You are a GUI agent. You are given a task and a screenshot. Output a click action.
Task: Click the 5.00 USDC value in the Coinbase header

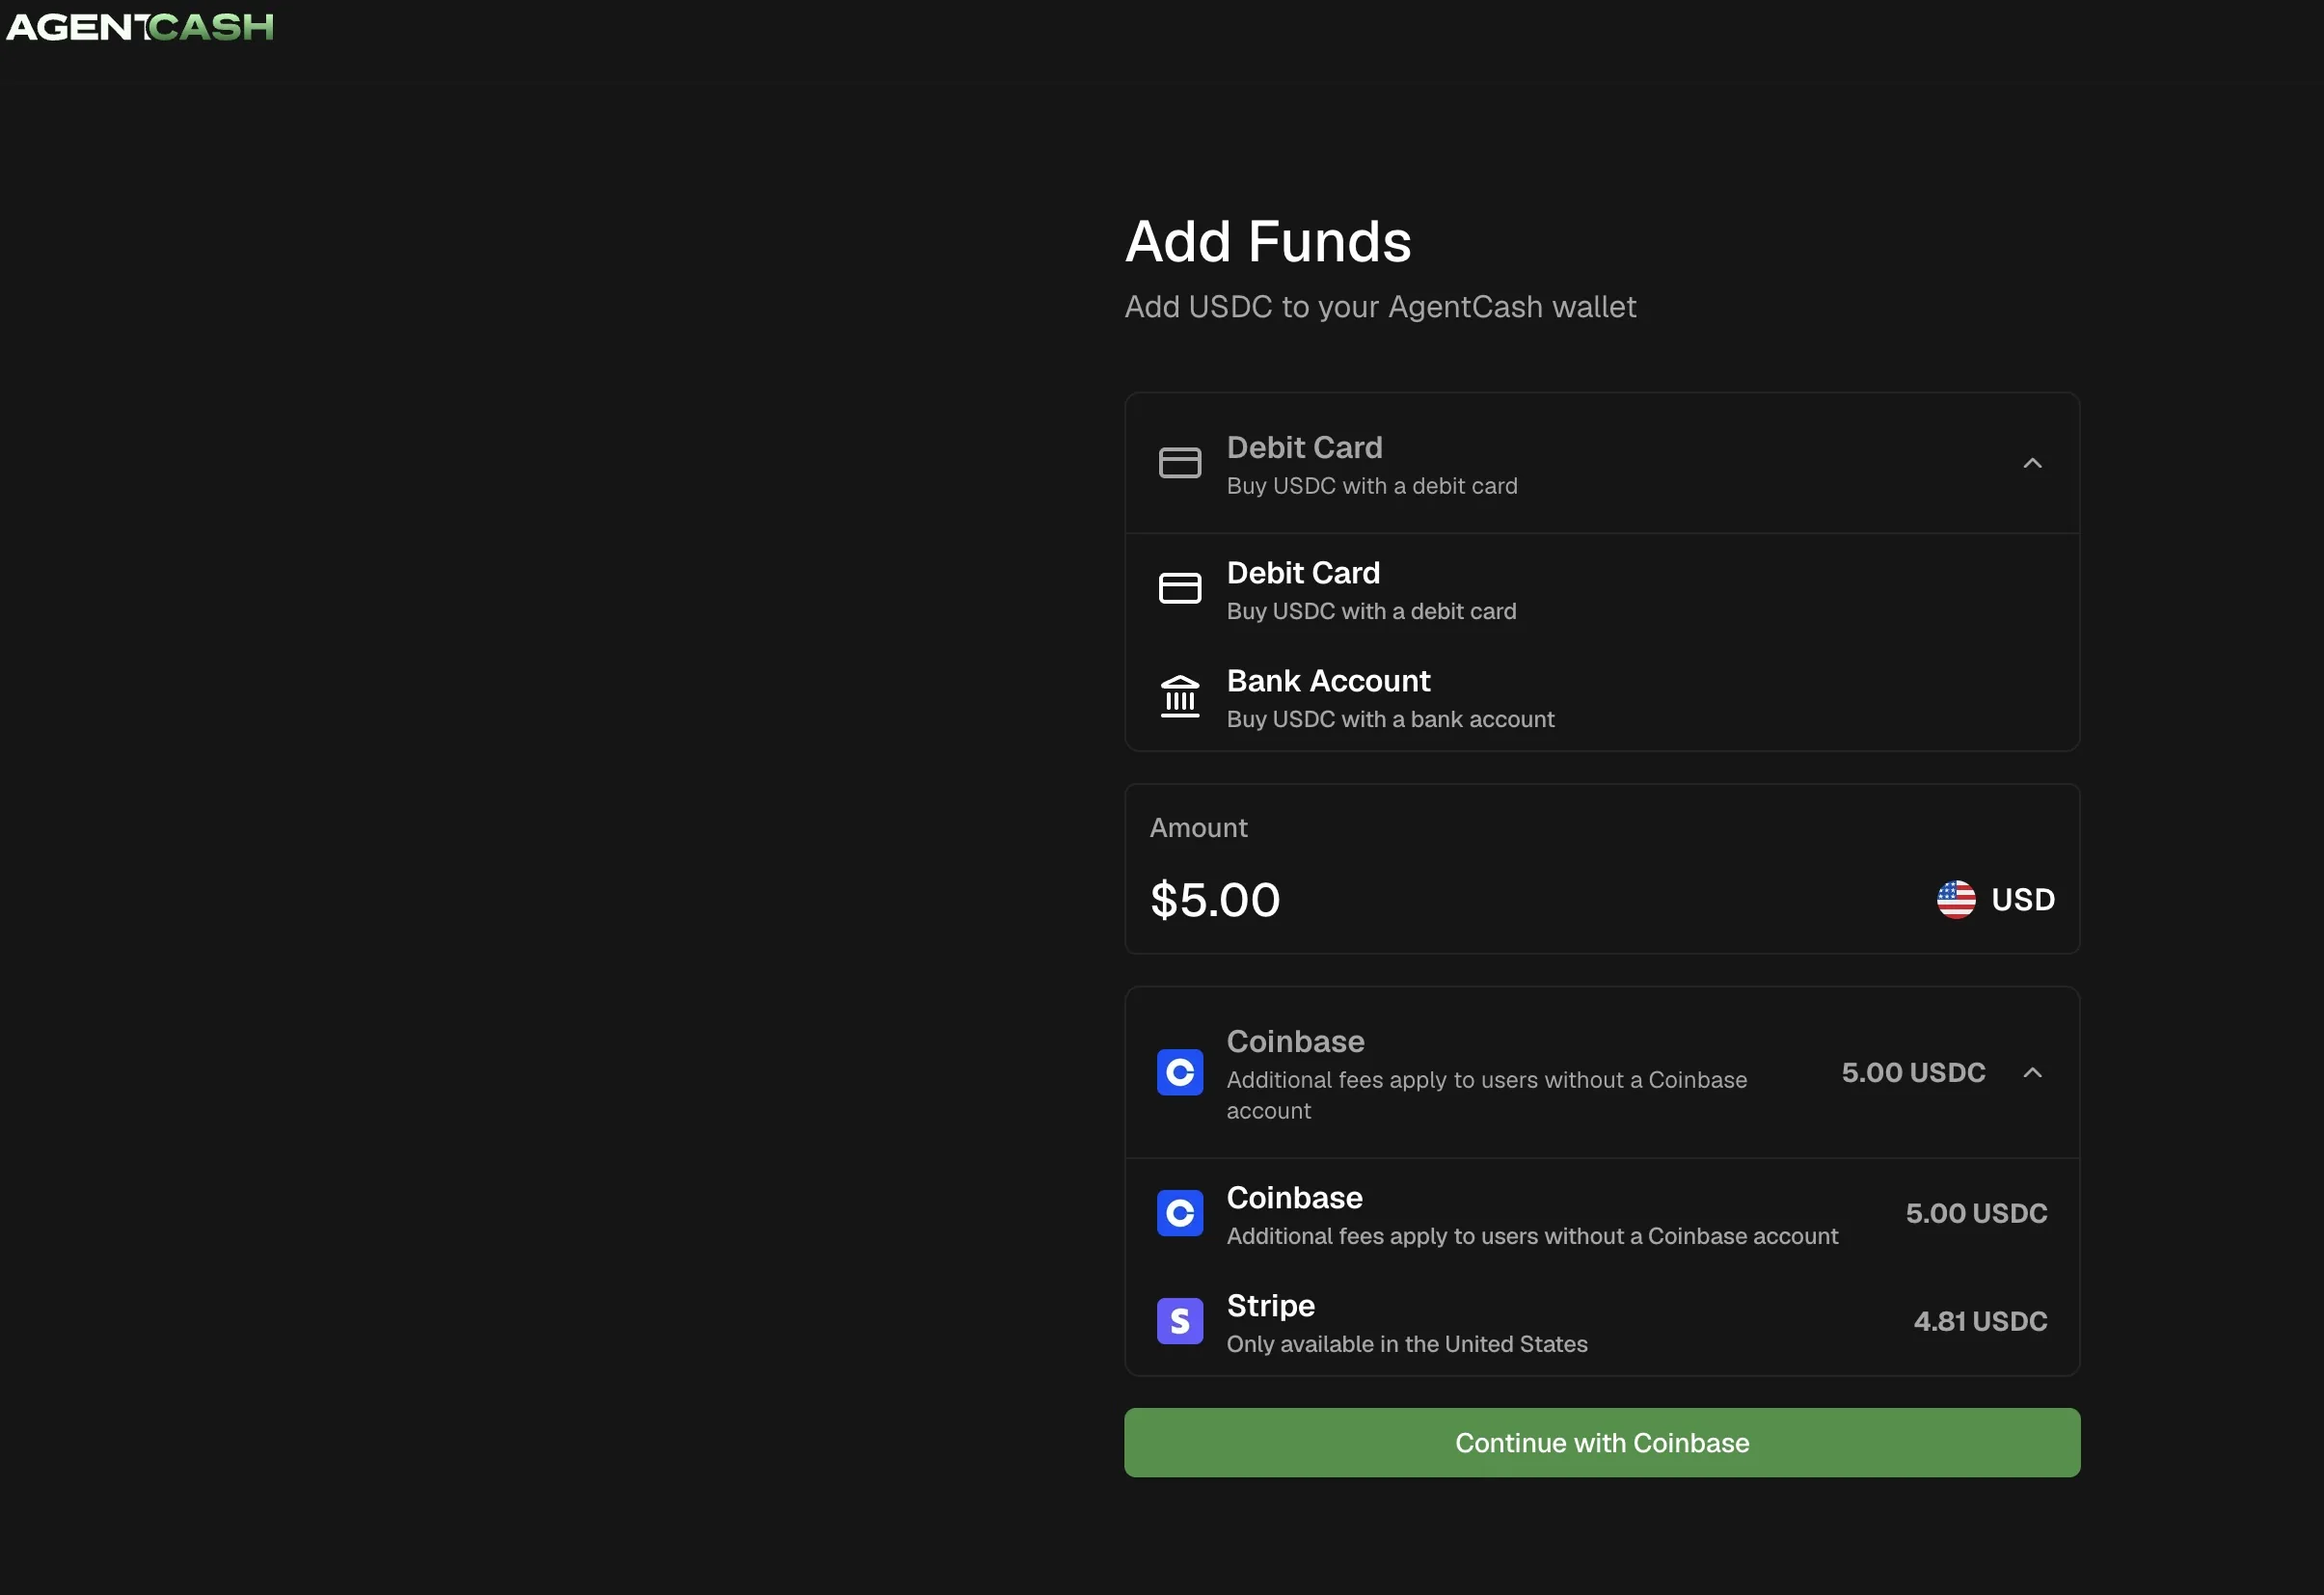tap(1913, 1072)
